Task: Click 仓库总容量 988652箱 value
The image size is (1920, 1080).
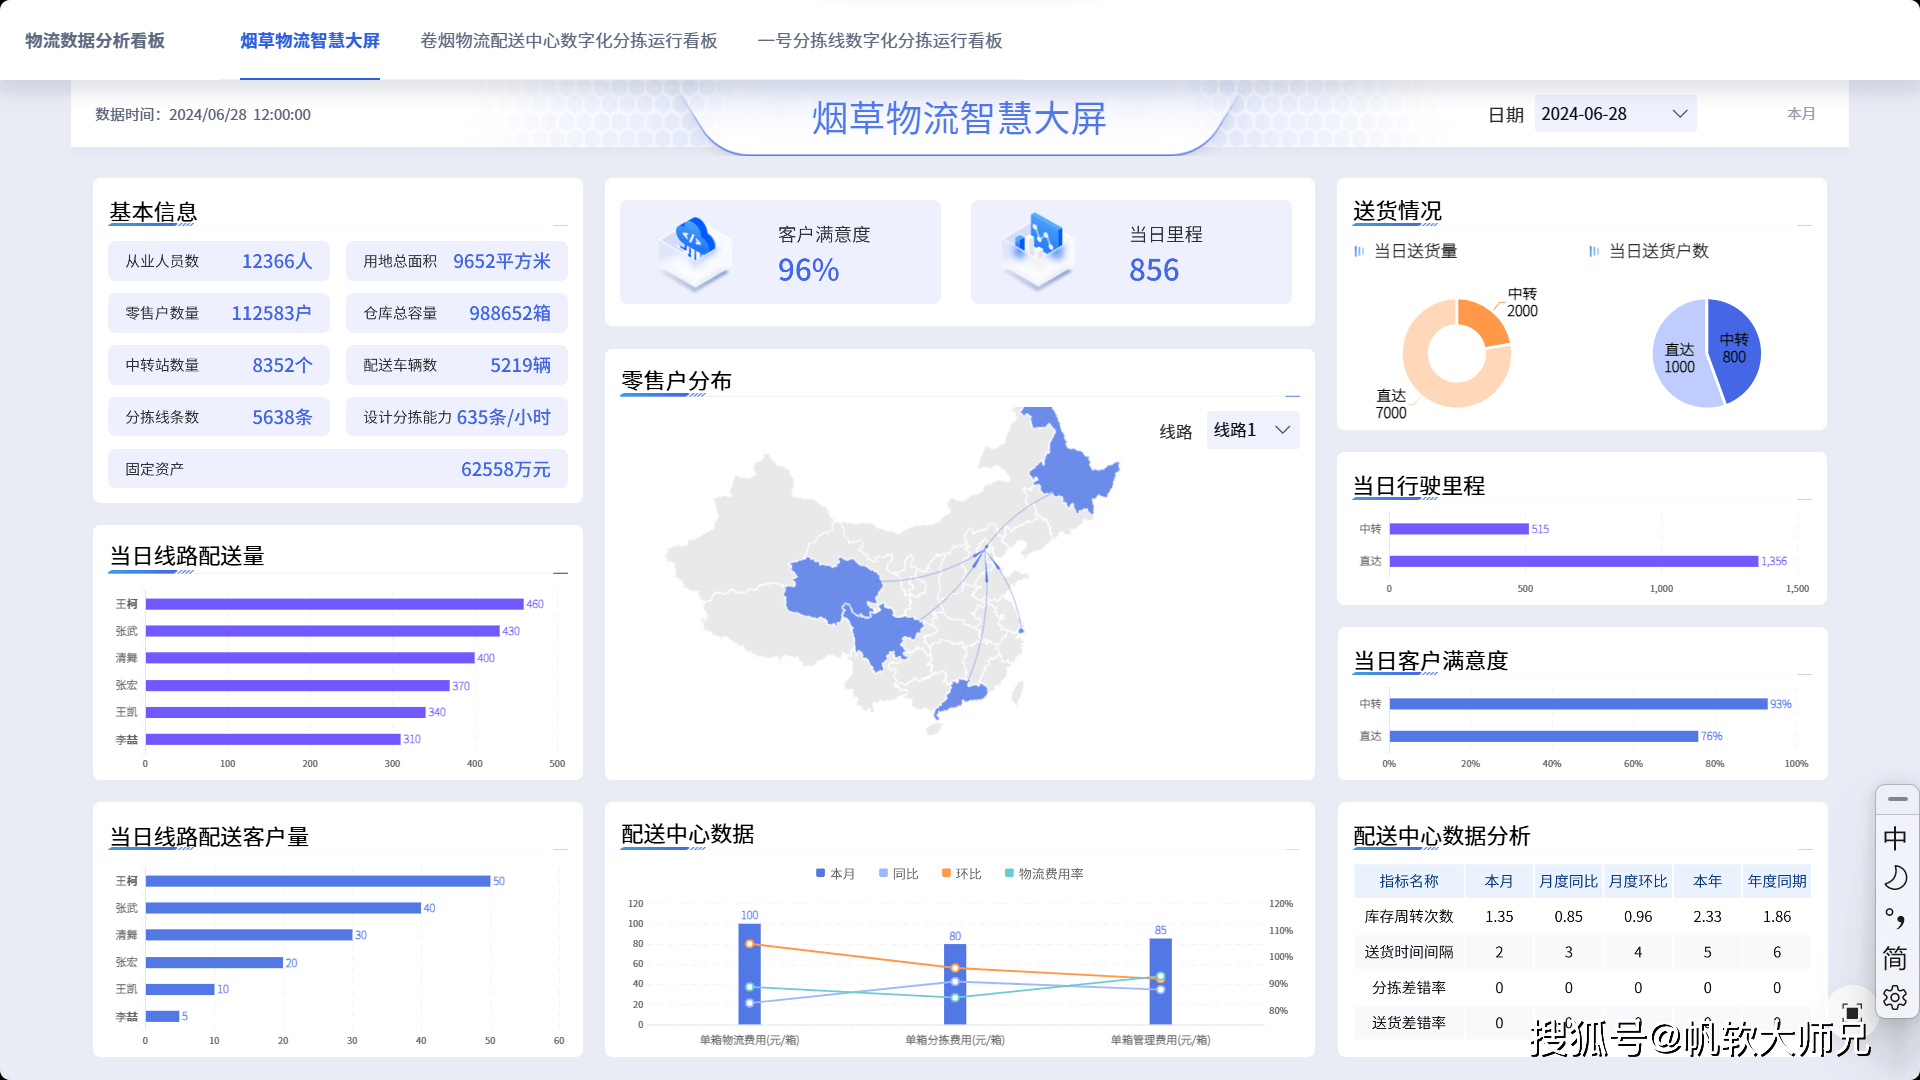Action: click(510, 313)
